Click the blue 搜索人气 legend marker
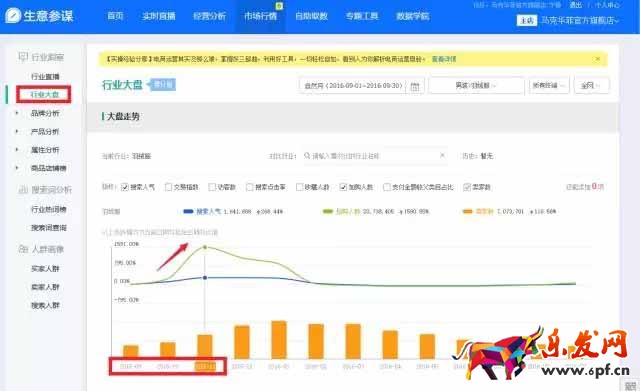Screen dimensions: 640x391 [x=188, y=211]
